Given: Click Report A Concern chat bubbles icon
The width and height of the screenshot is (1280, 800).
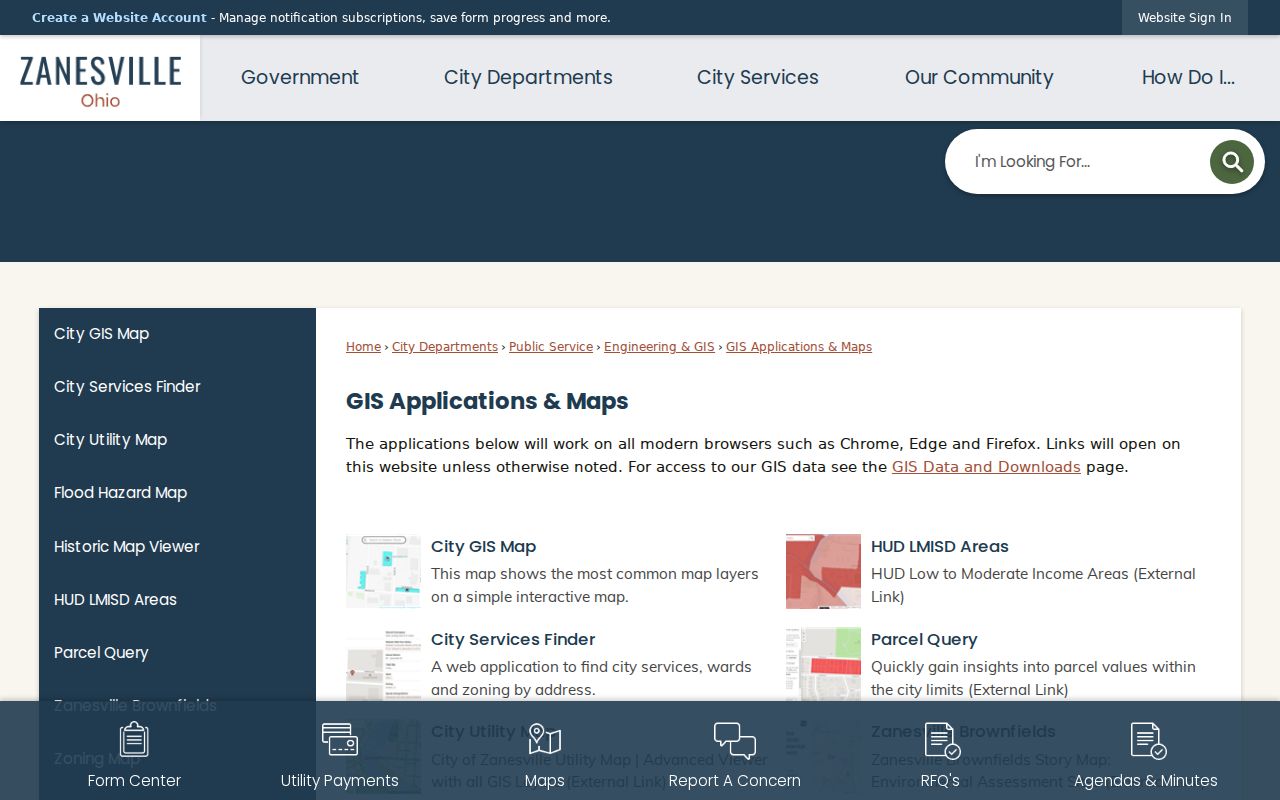Looking at the screenshot, I should [735, 741].
